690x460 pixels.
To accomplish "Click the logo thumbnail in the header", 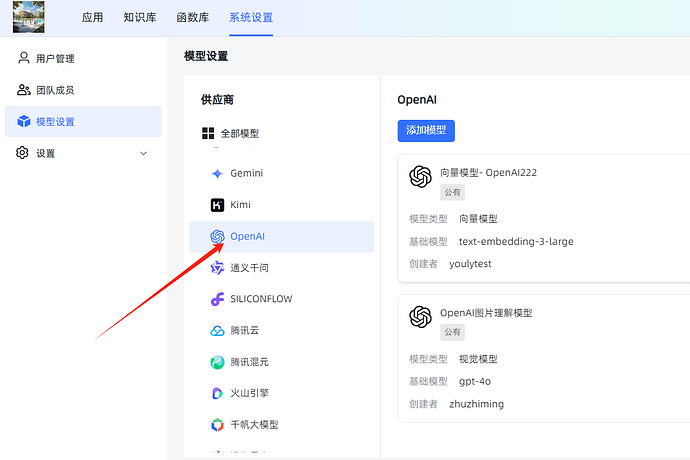I will [x=29, y=17].
